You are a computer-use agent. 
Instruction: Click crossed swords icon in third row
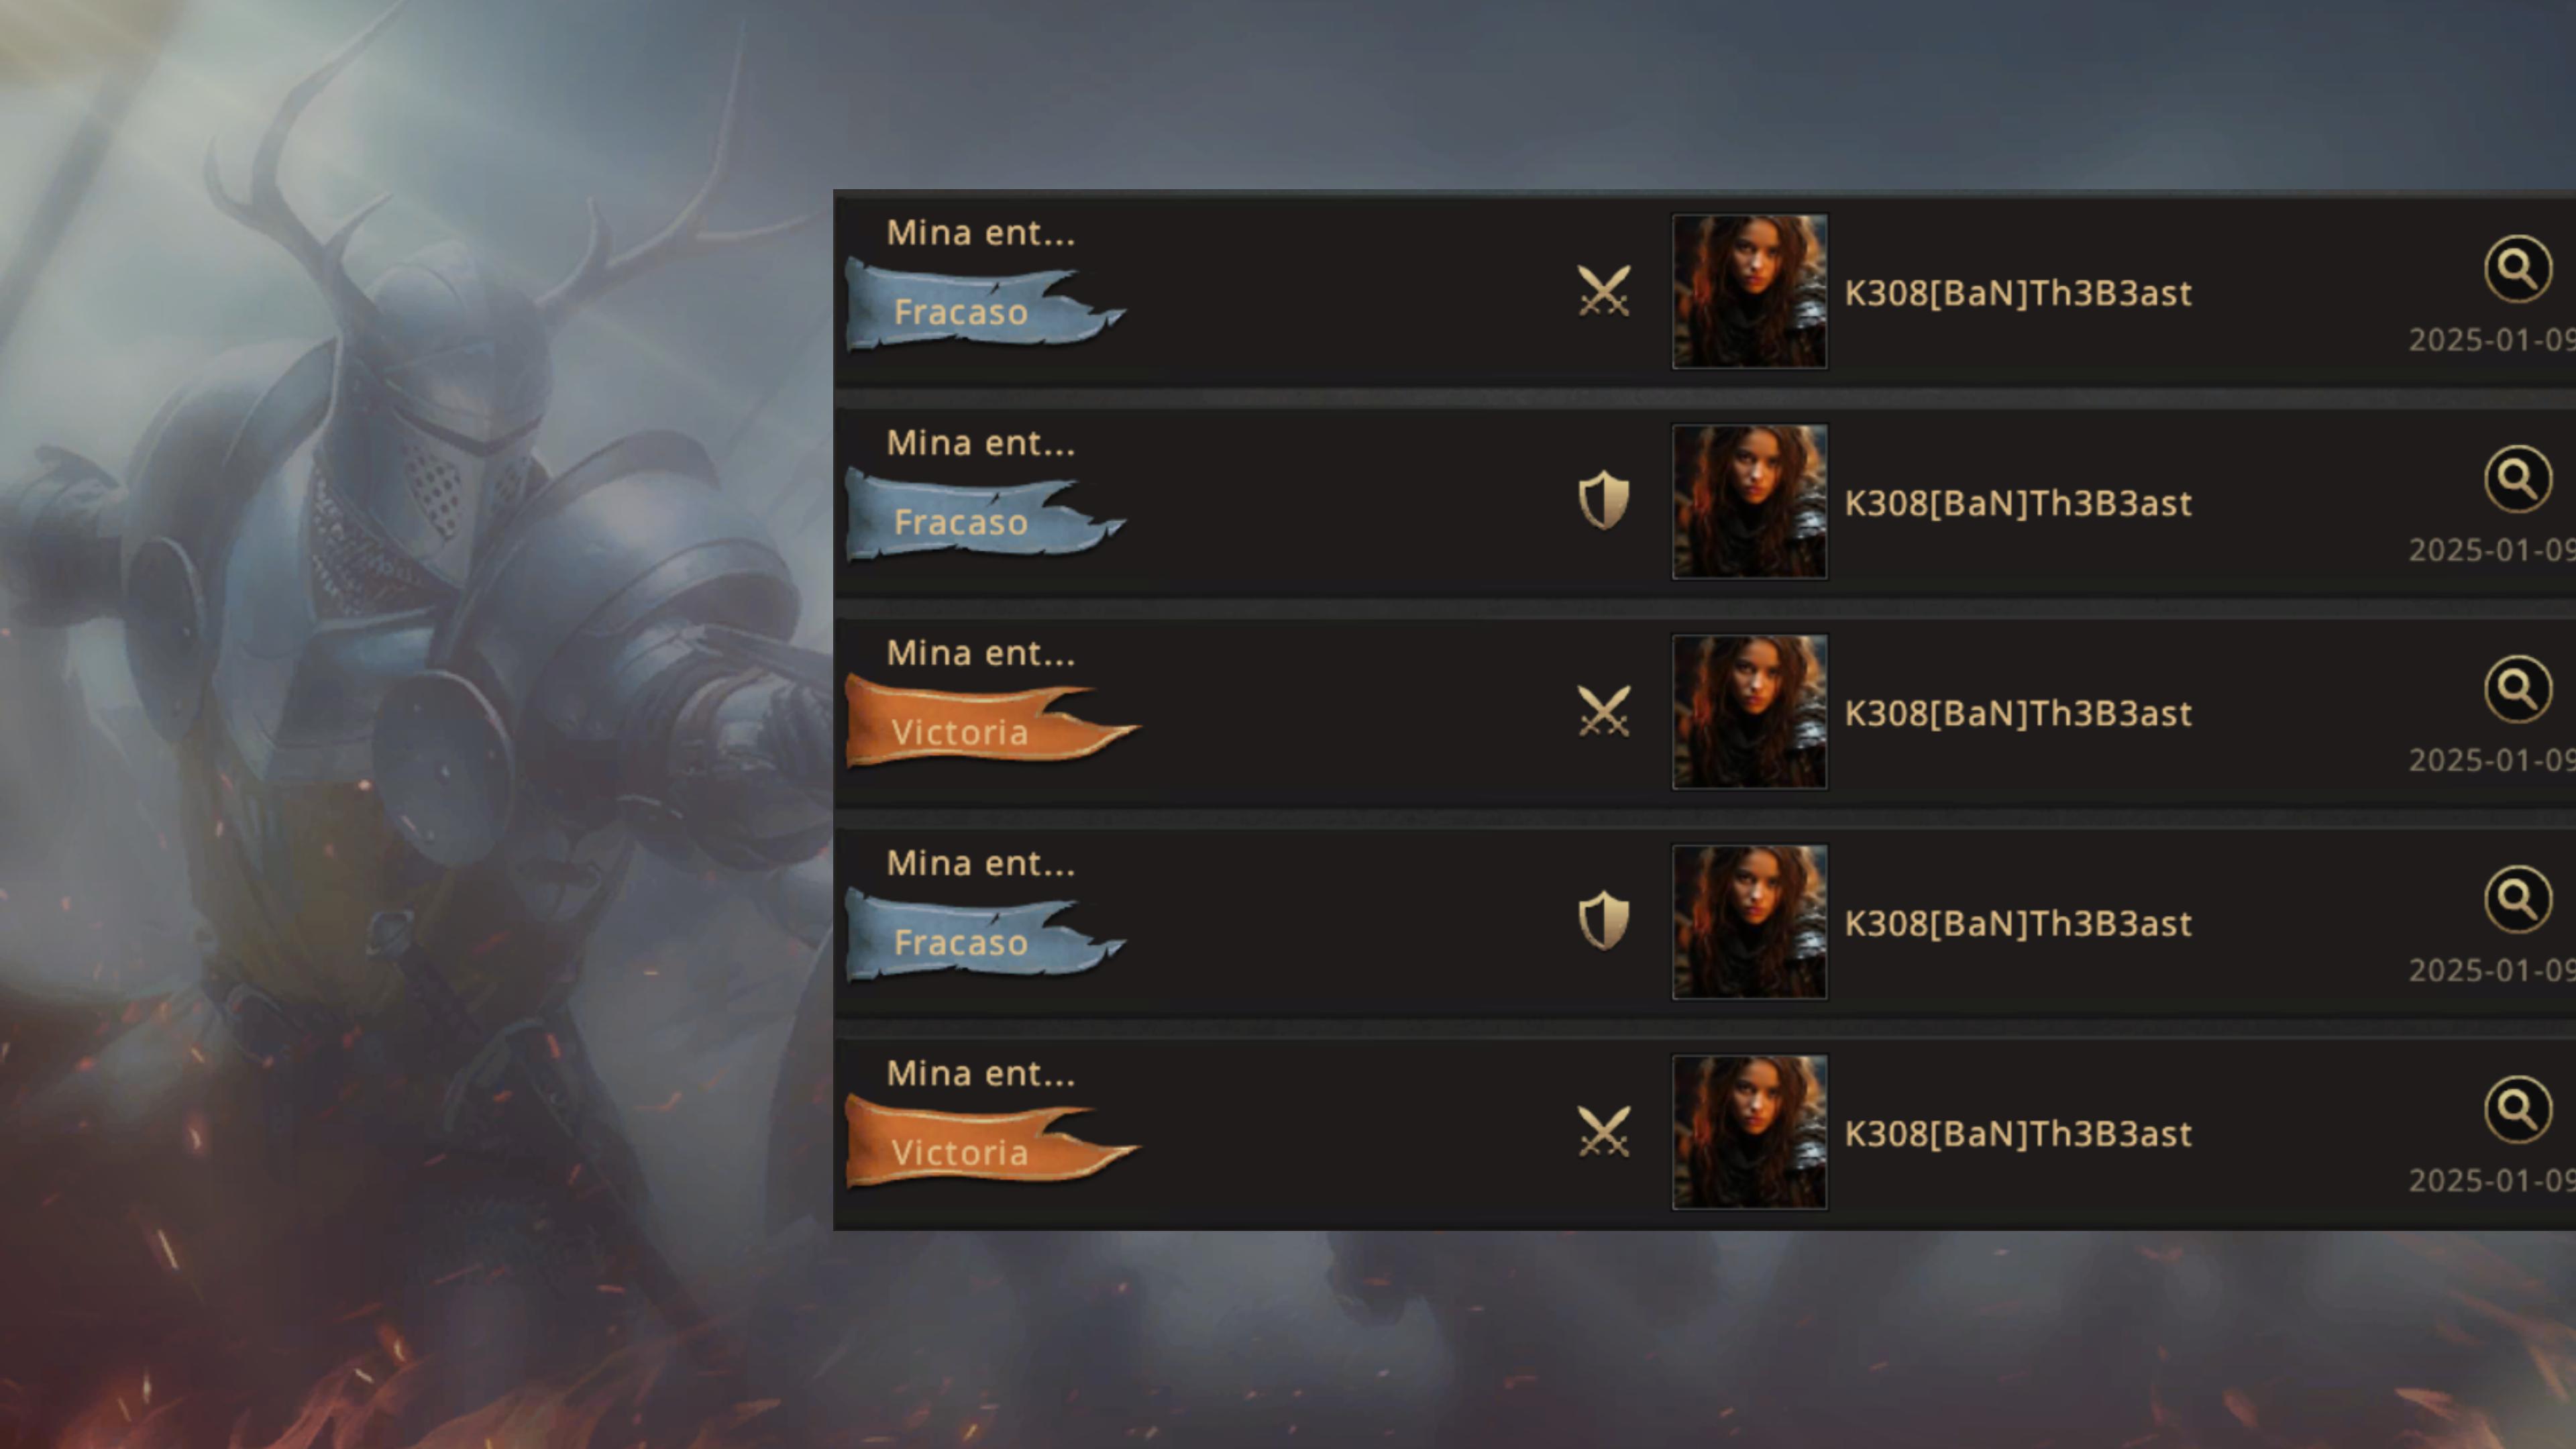[1604, 711]
